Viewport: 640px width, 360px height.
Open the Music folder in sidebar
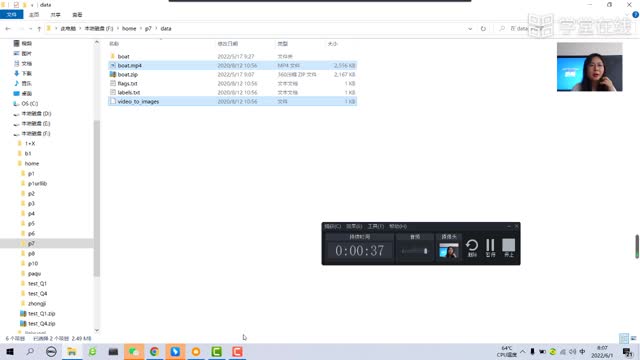(27, 83)
